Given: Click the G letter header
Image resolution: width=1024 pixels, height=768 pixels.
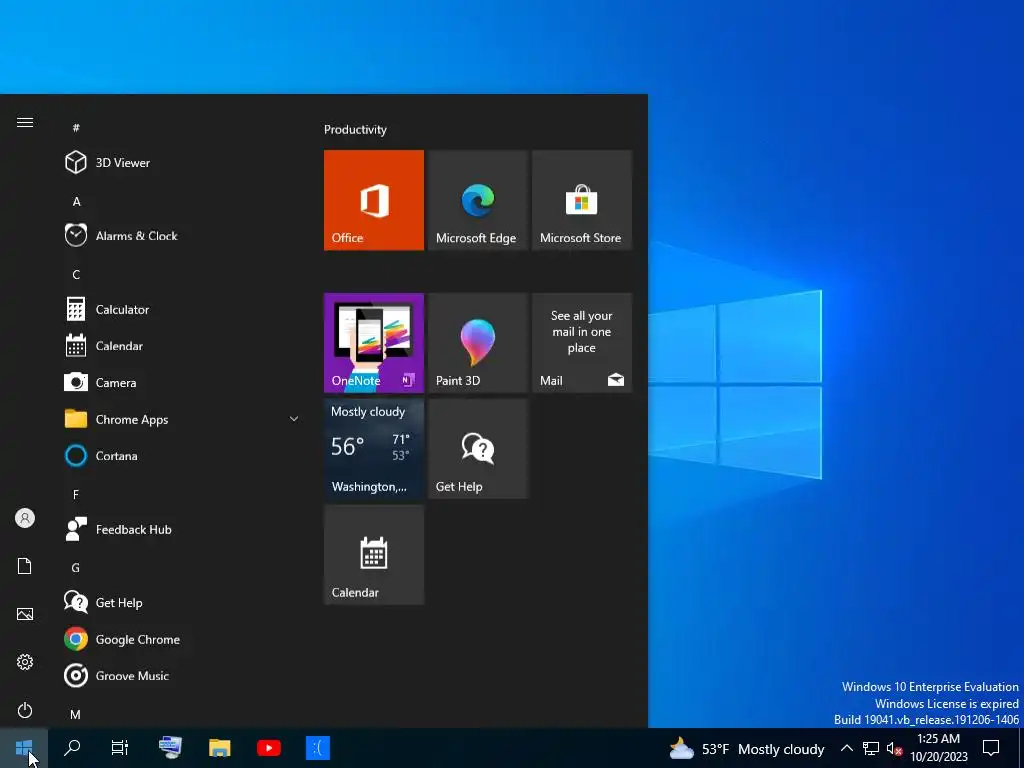Looking at the screenshot, I should [x=76, y=568].
